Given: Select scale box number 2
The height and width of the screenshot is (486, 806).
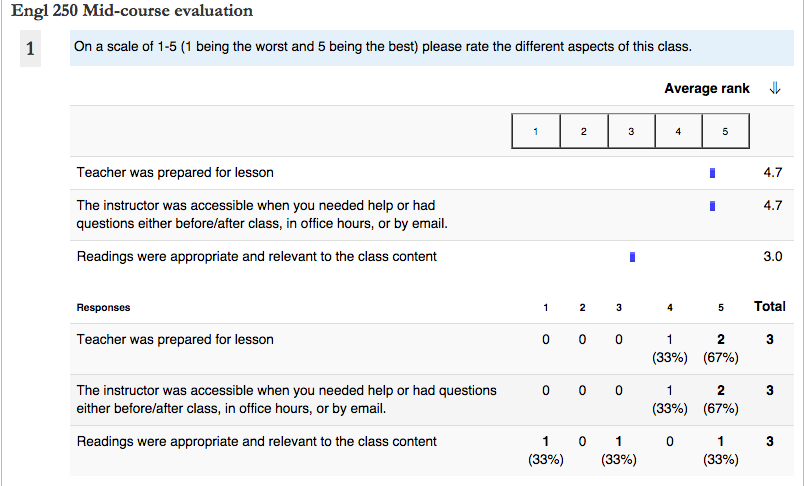Looking at the screenshot, I should [583, 132].
